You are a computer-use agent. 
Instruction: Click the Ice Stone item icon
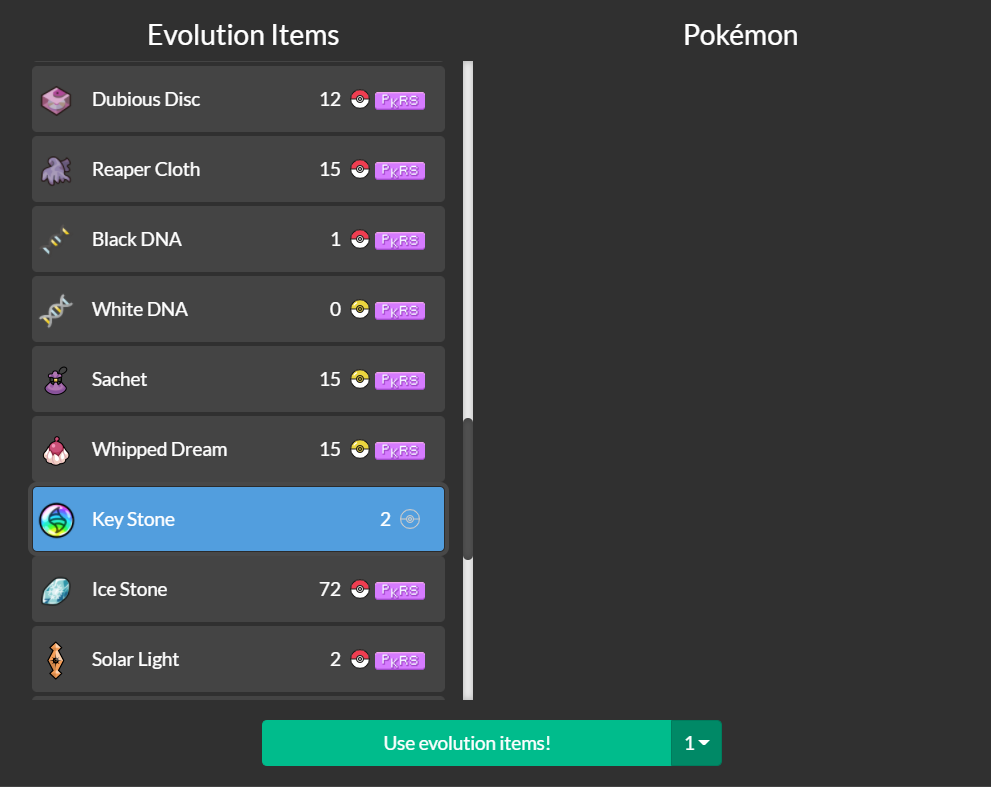pos(57,589)
